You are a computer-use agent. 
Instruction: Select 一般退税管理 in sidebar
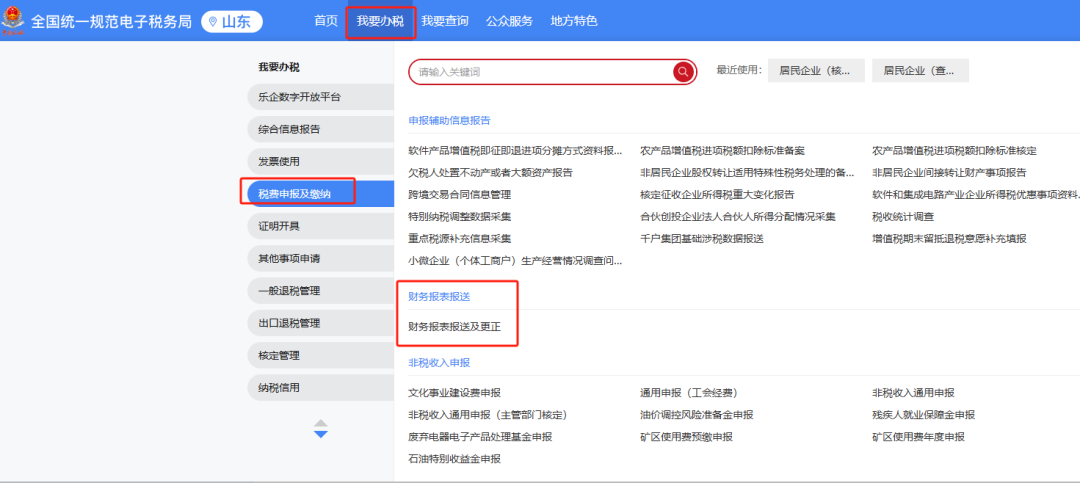pos(320,291)
